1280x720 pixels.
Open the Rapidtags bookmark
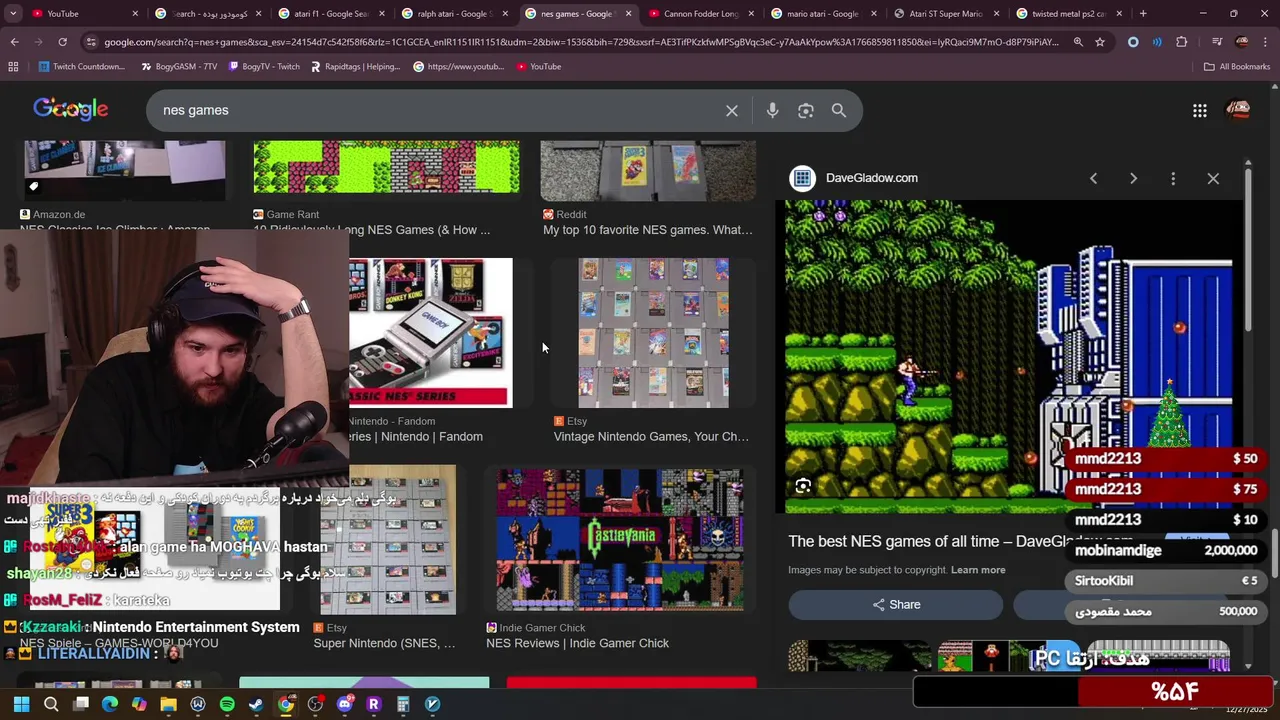[x=355, y=66]
